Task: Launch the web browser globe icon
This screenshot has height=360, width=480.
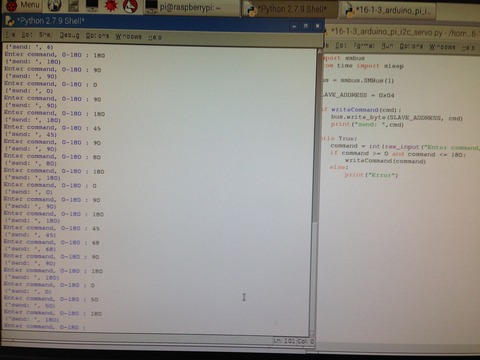Action: 54,5
